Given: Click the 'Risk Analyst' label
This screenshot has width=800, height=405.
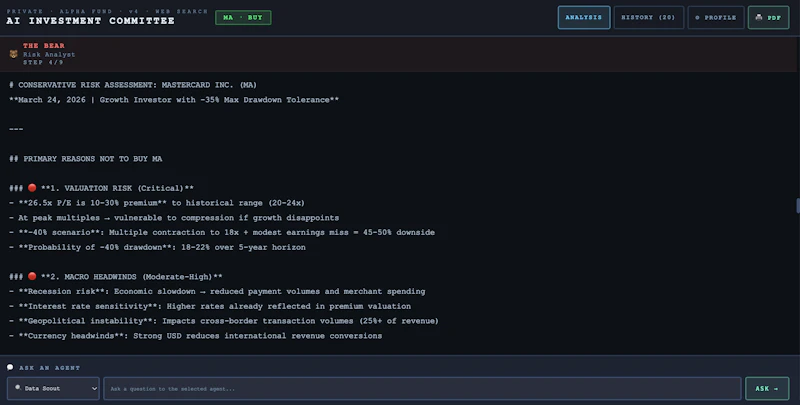Looking at the screenshot, I should tap(49, 54).
